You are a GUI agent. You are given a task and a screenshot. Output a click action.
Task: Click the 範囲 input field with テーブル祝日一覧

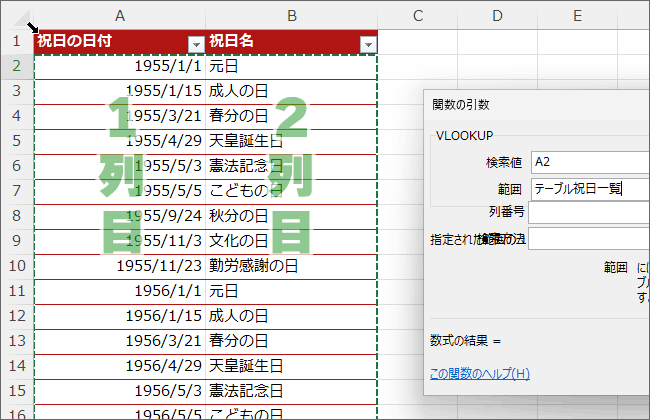(590, 189)
